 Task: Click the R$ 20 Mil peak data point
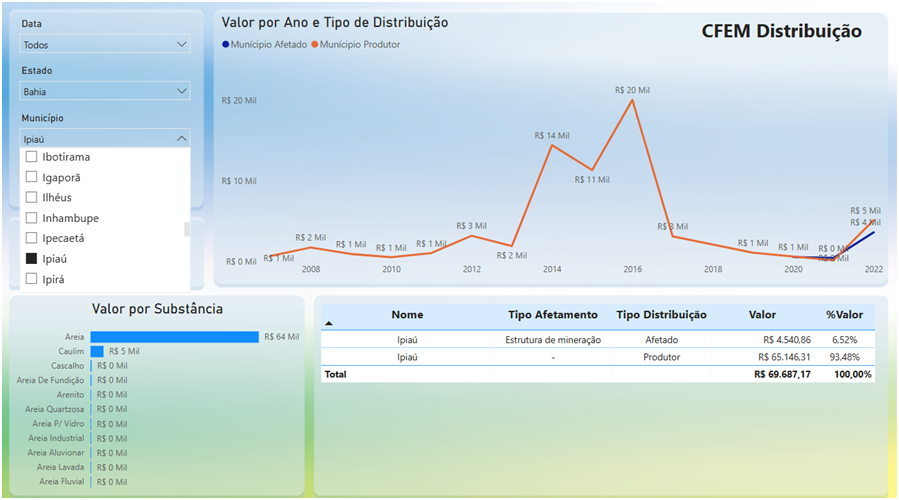coord(632,100)
